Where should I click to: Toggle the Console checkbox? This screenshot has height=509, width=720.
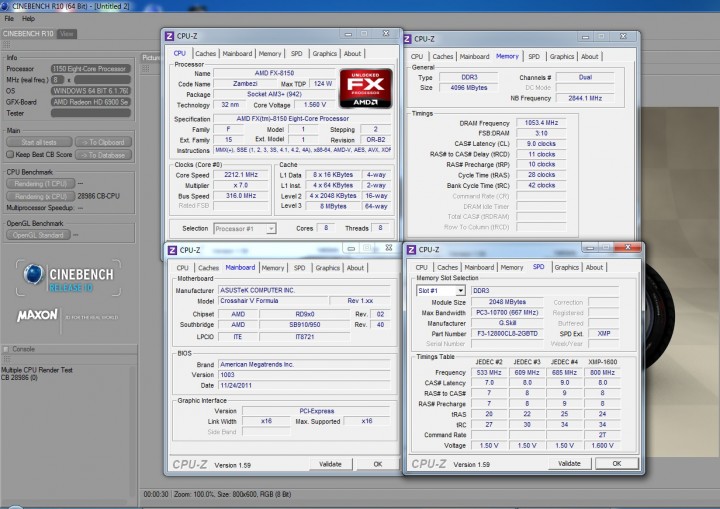coord(6,349)
